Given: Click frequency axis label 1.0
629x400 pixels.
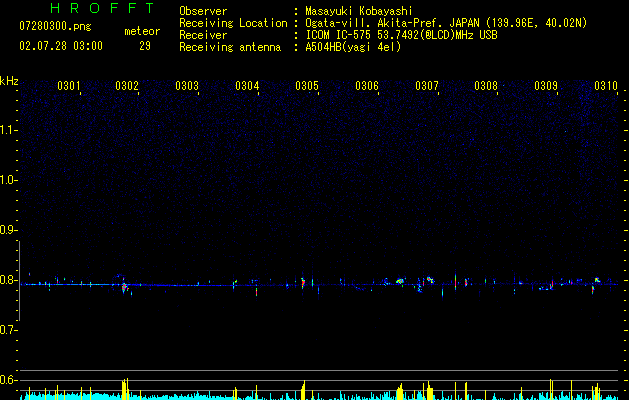Looking at the screenshot, I should [8, 180].
